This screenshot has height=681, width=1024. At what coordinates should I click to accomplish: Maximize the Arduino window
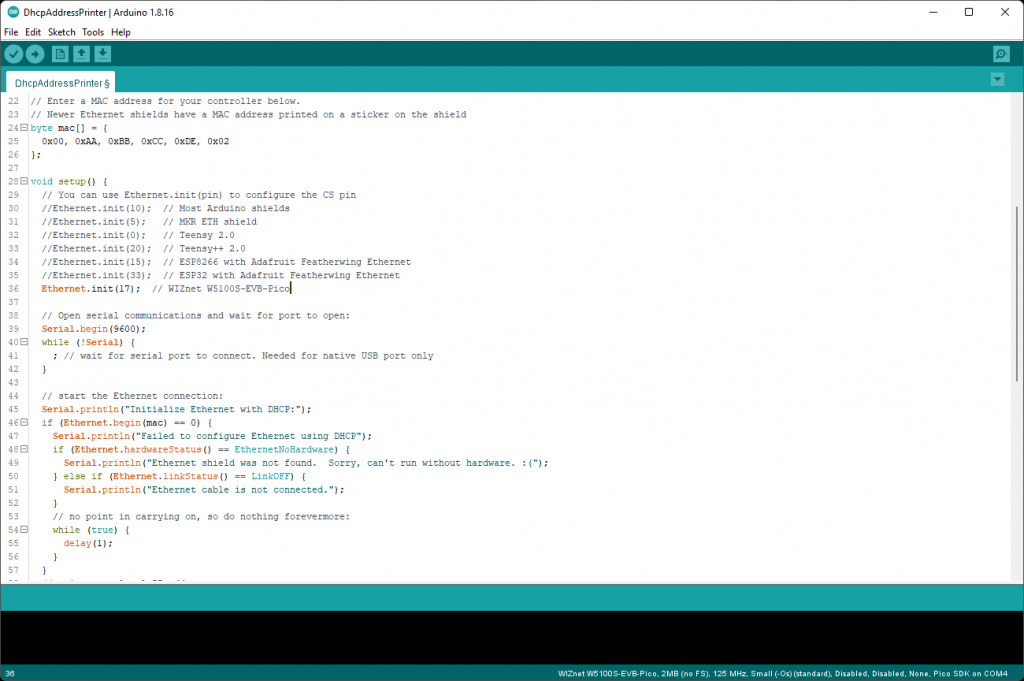coord(969,12)
